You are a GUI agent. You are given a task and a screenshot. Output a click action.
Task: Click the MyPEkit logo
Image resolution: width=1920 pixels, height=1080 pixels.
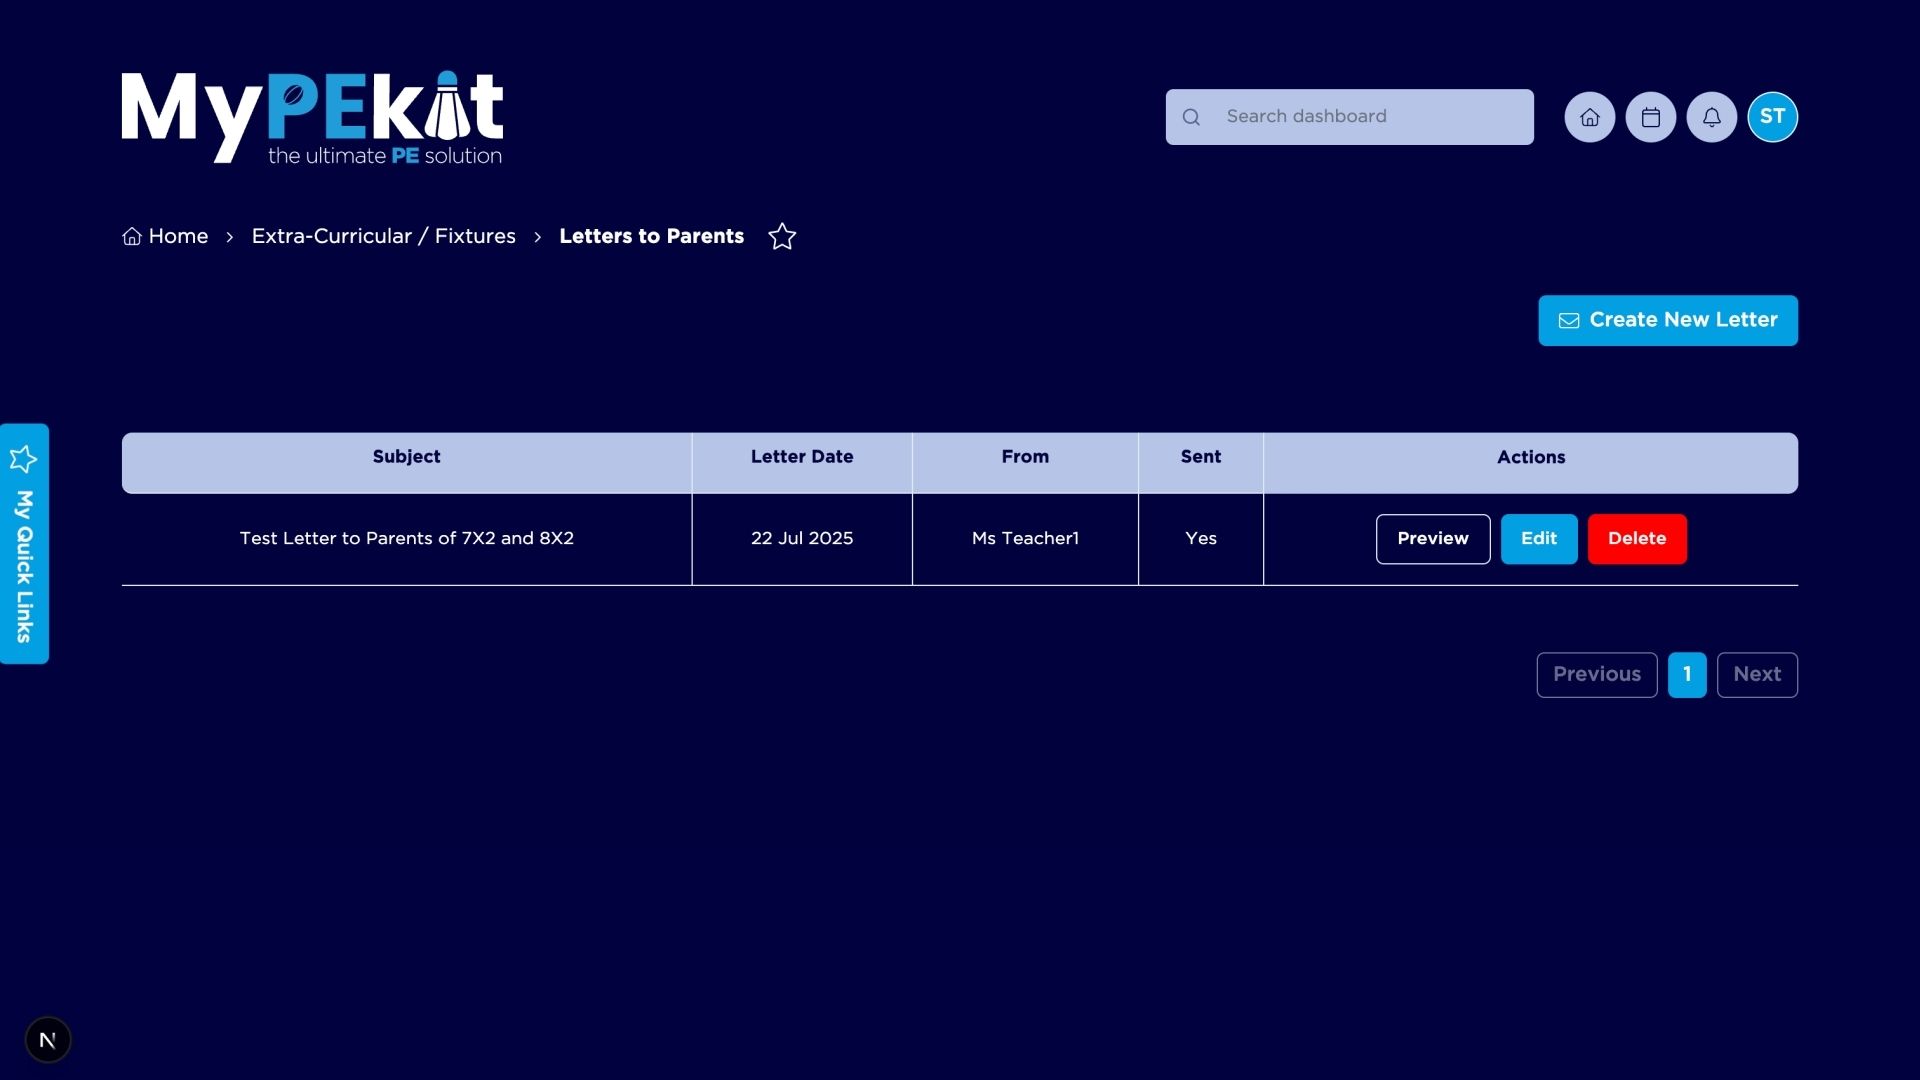[312, 117]
